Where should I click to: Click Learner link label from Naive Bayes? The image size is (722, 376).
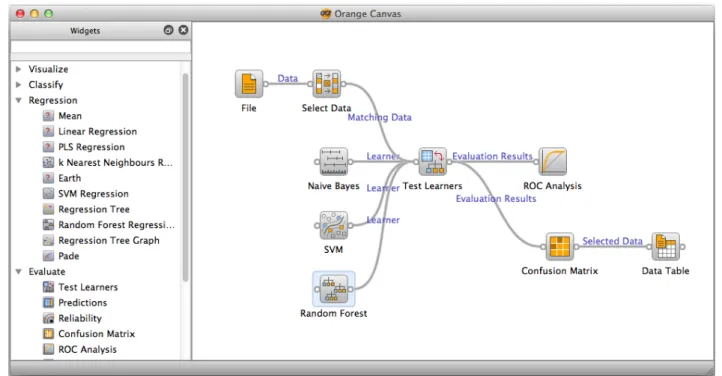coord(383,156)
